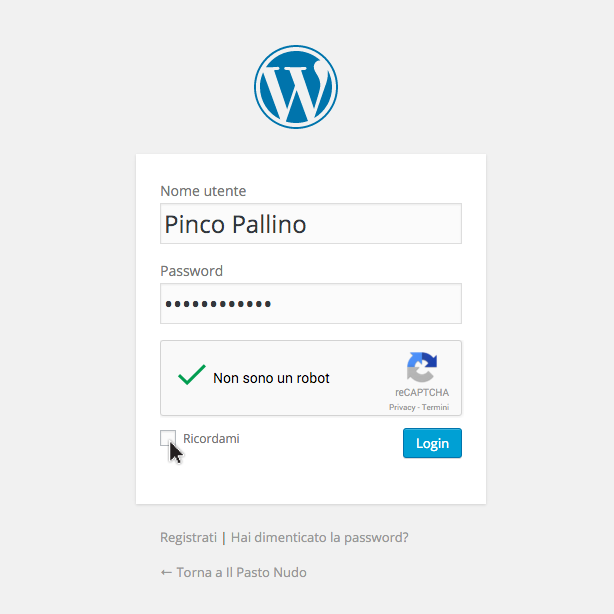
Task: Click the separator bar after Registrati
Action: pos(224,538)
